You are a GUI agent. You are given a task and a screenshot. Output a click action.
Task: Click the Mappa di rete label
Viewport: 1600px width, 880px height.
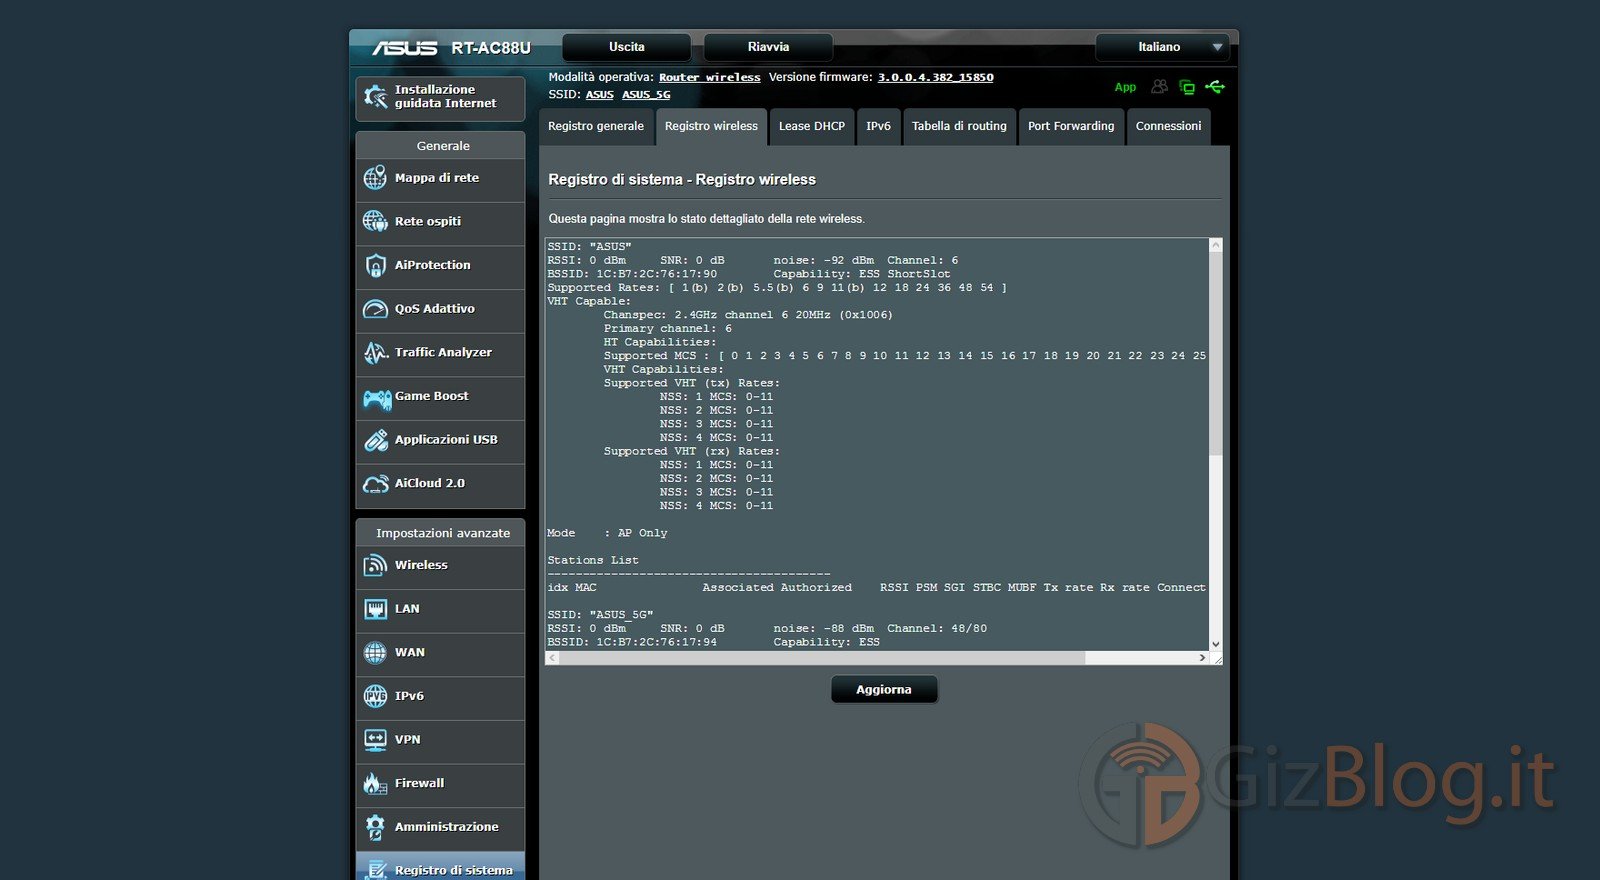click(437, 178)
